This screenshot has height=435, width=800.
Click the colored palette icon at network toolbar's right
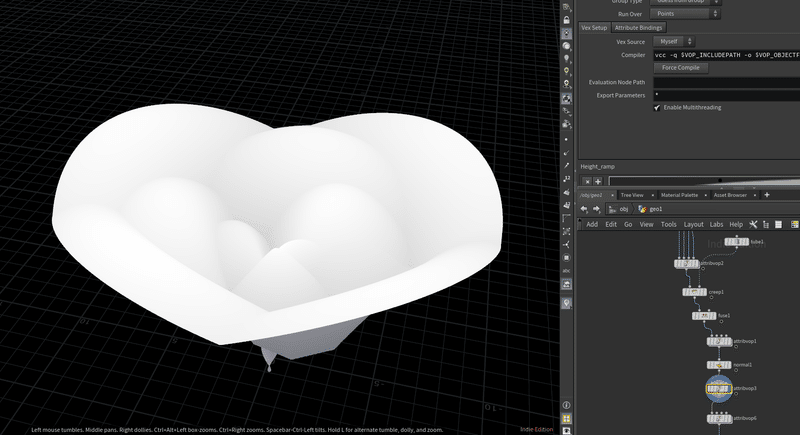pyautogui.click(x=794, y=224)
